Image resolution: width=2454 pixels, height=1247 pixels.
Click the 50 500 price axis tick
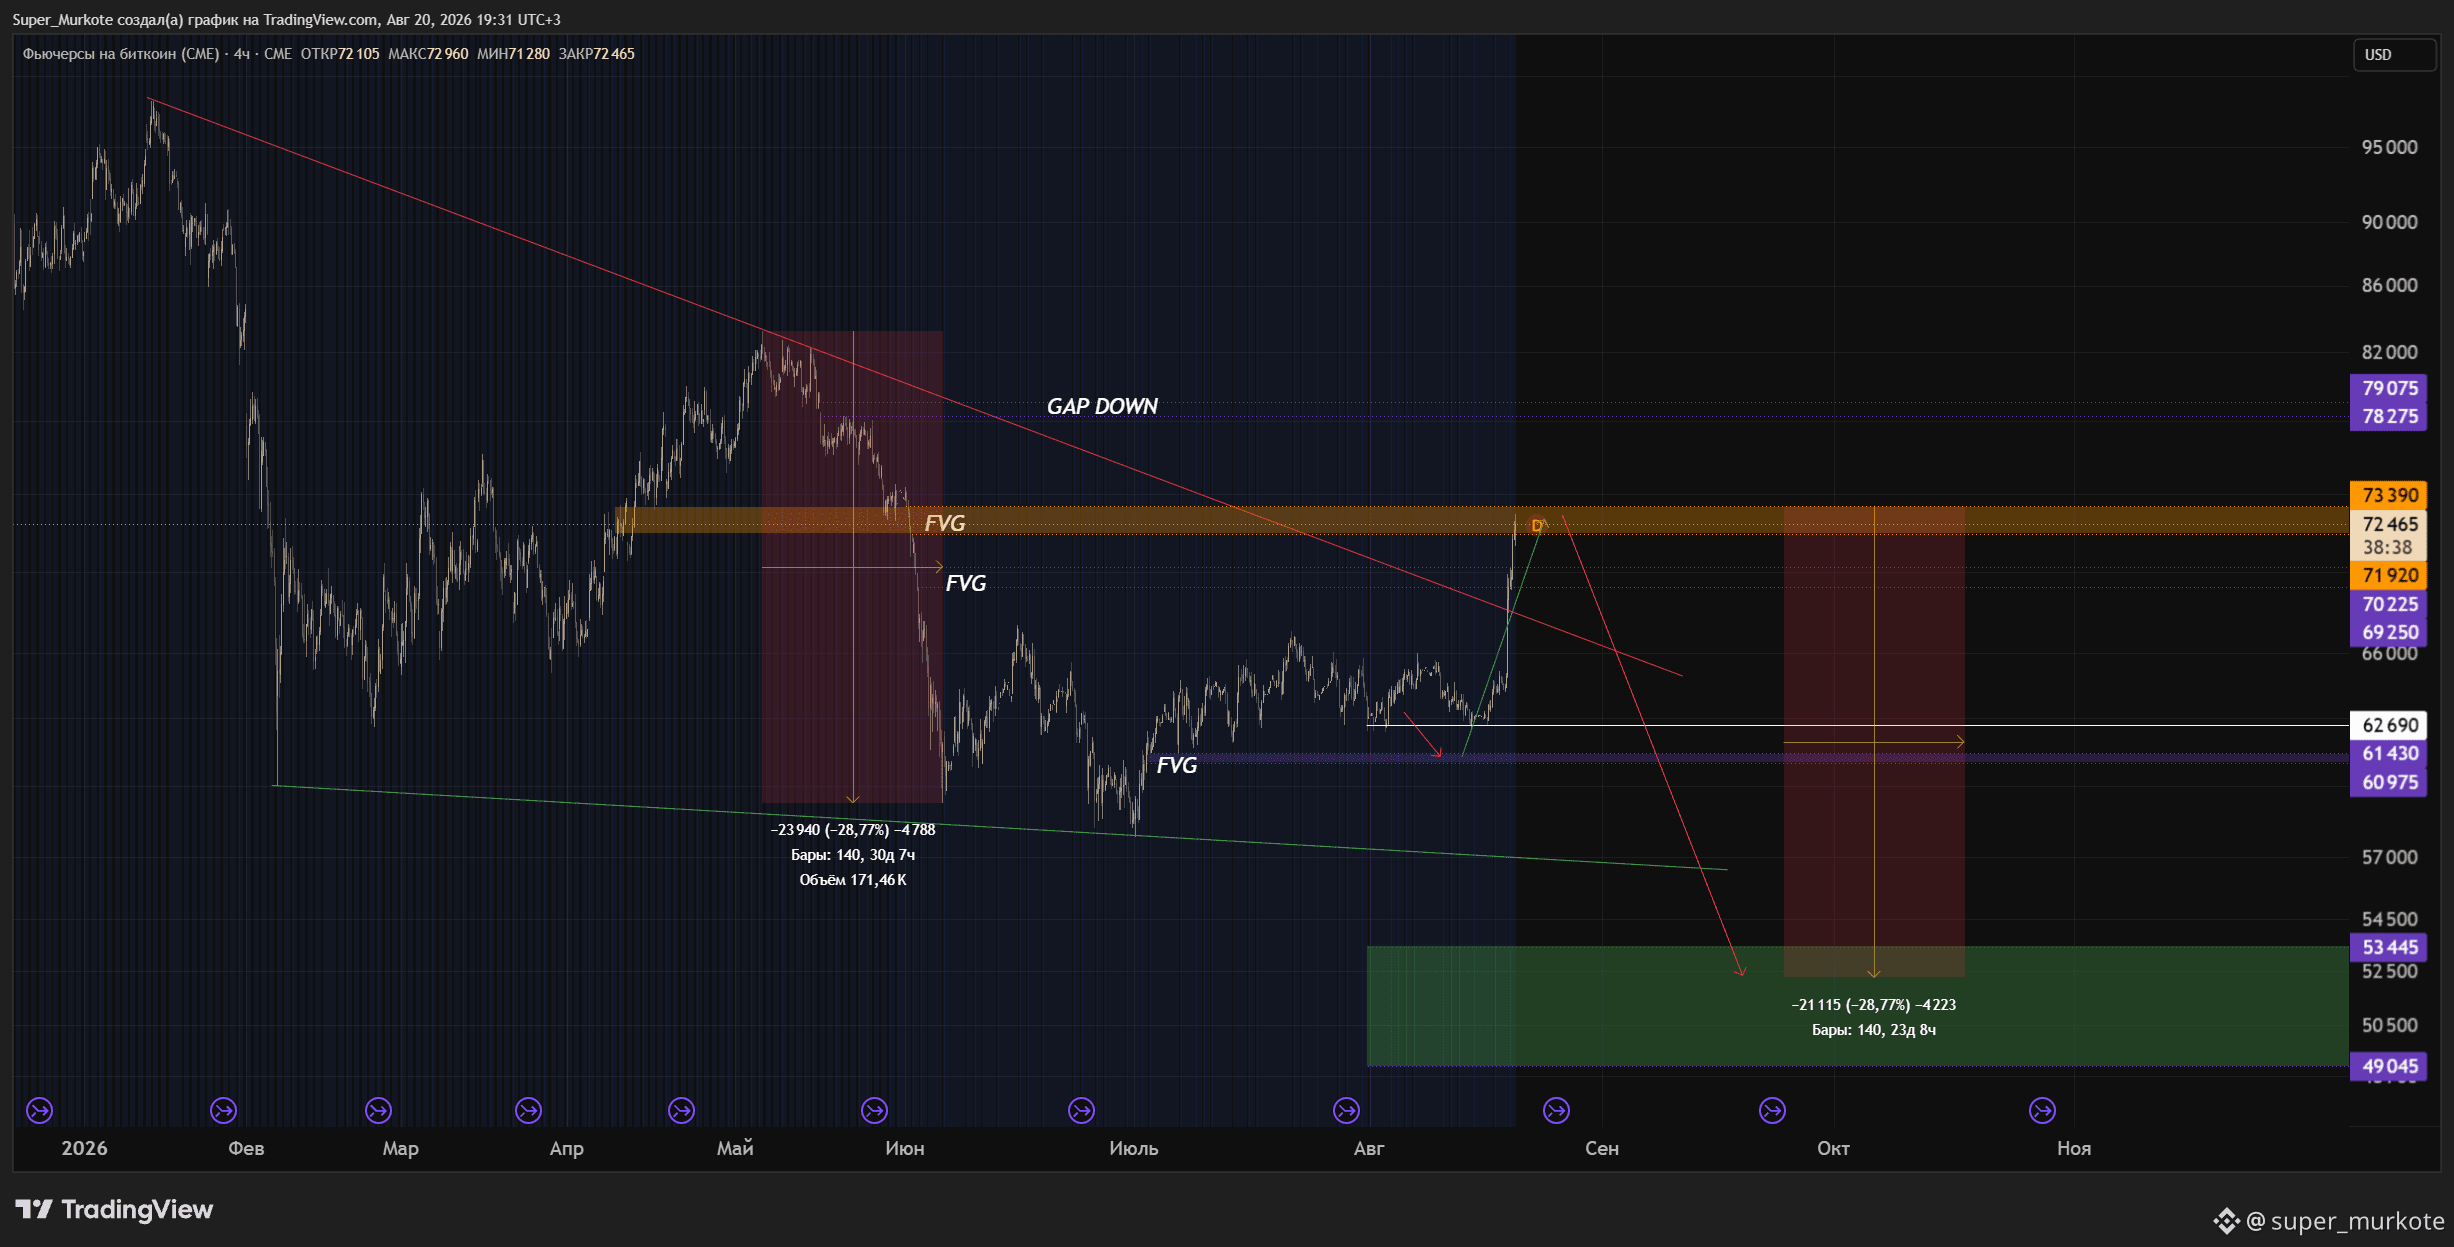(2389, 1025)
